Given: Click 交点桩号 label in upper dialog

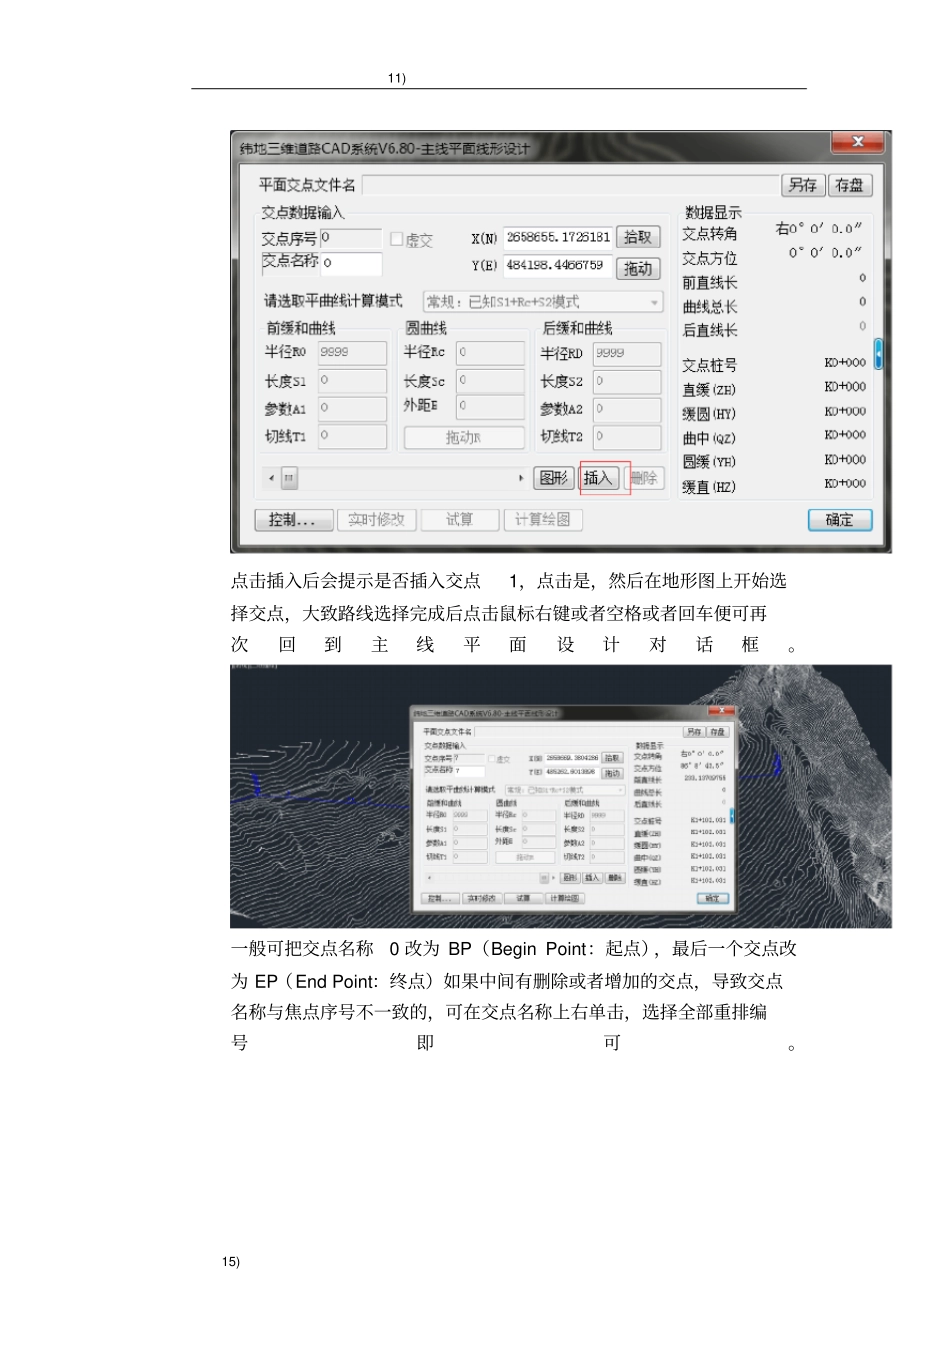Looking at the screenshot, I should point(710,366).
